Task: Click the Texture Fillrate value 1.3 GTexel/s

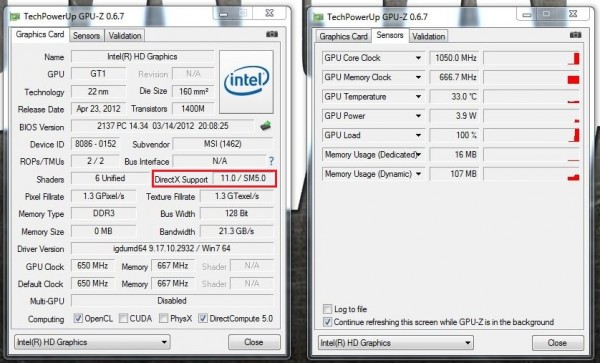Action: tap(237, 196)
